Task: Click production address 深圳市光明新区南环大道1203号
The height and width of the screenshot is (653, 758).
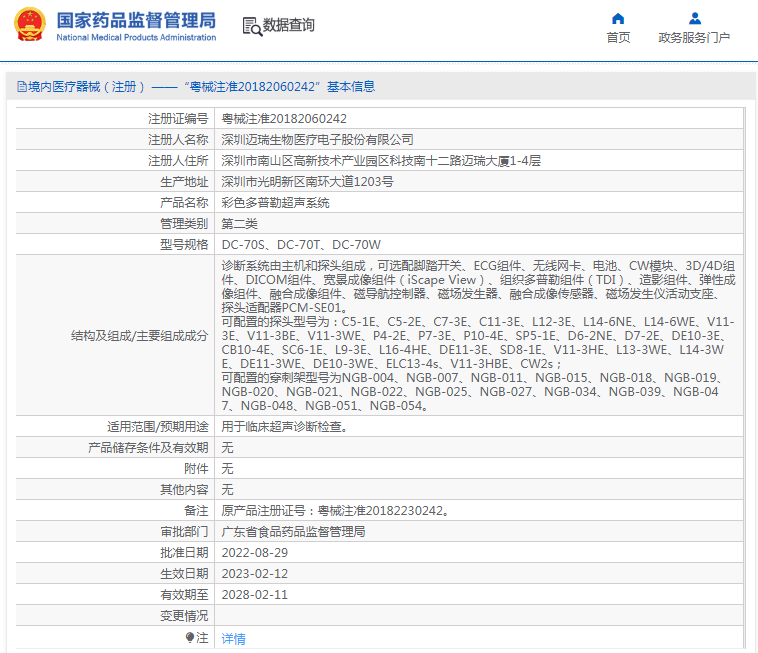Action: point(307,182)
